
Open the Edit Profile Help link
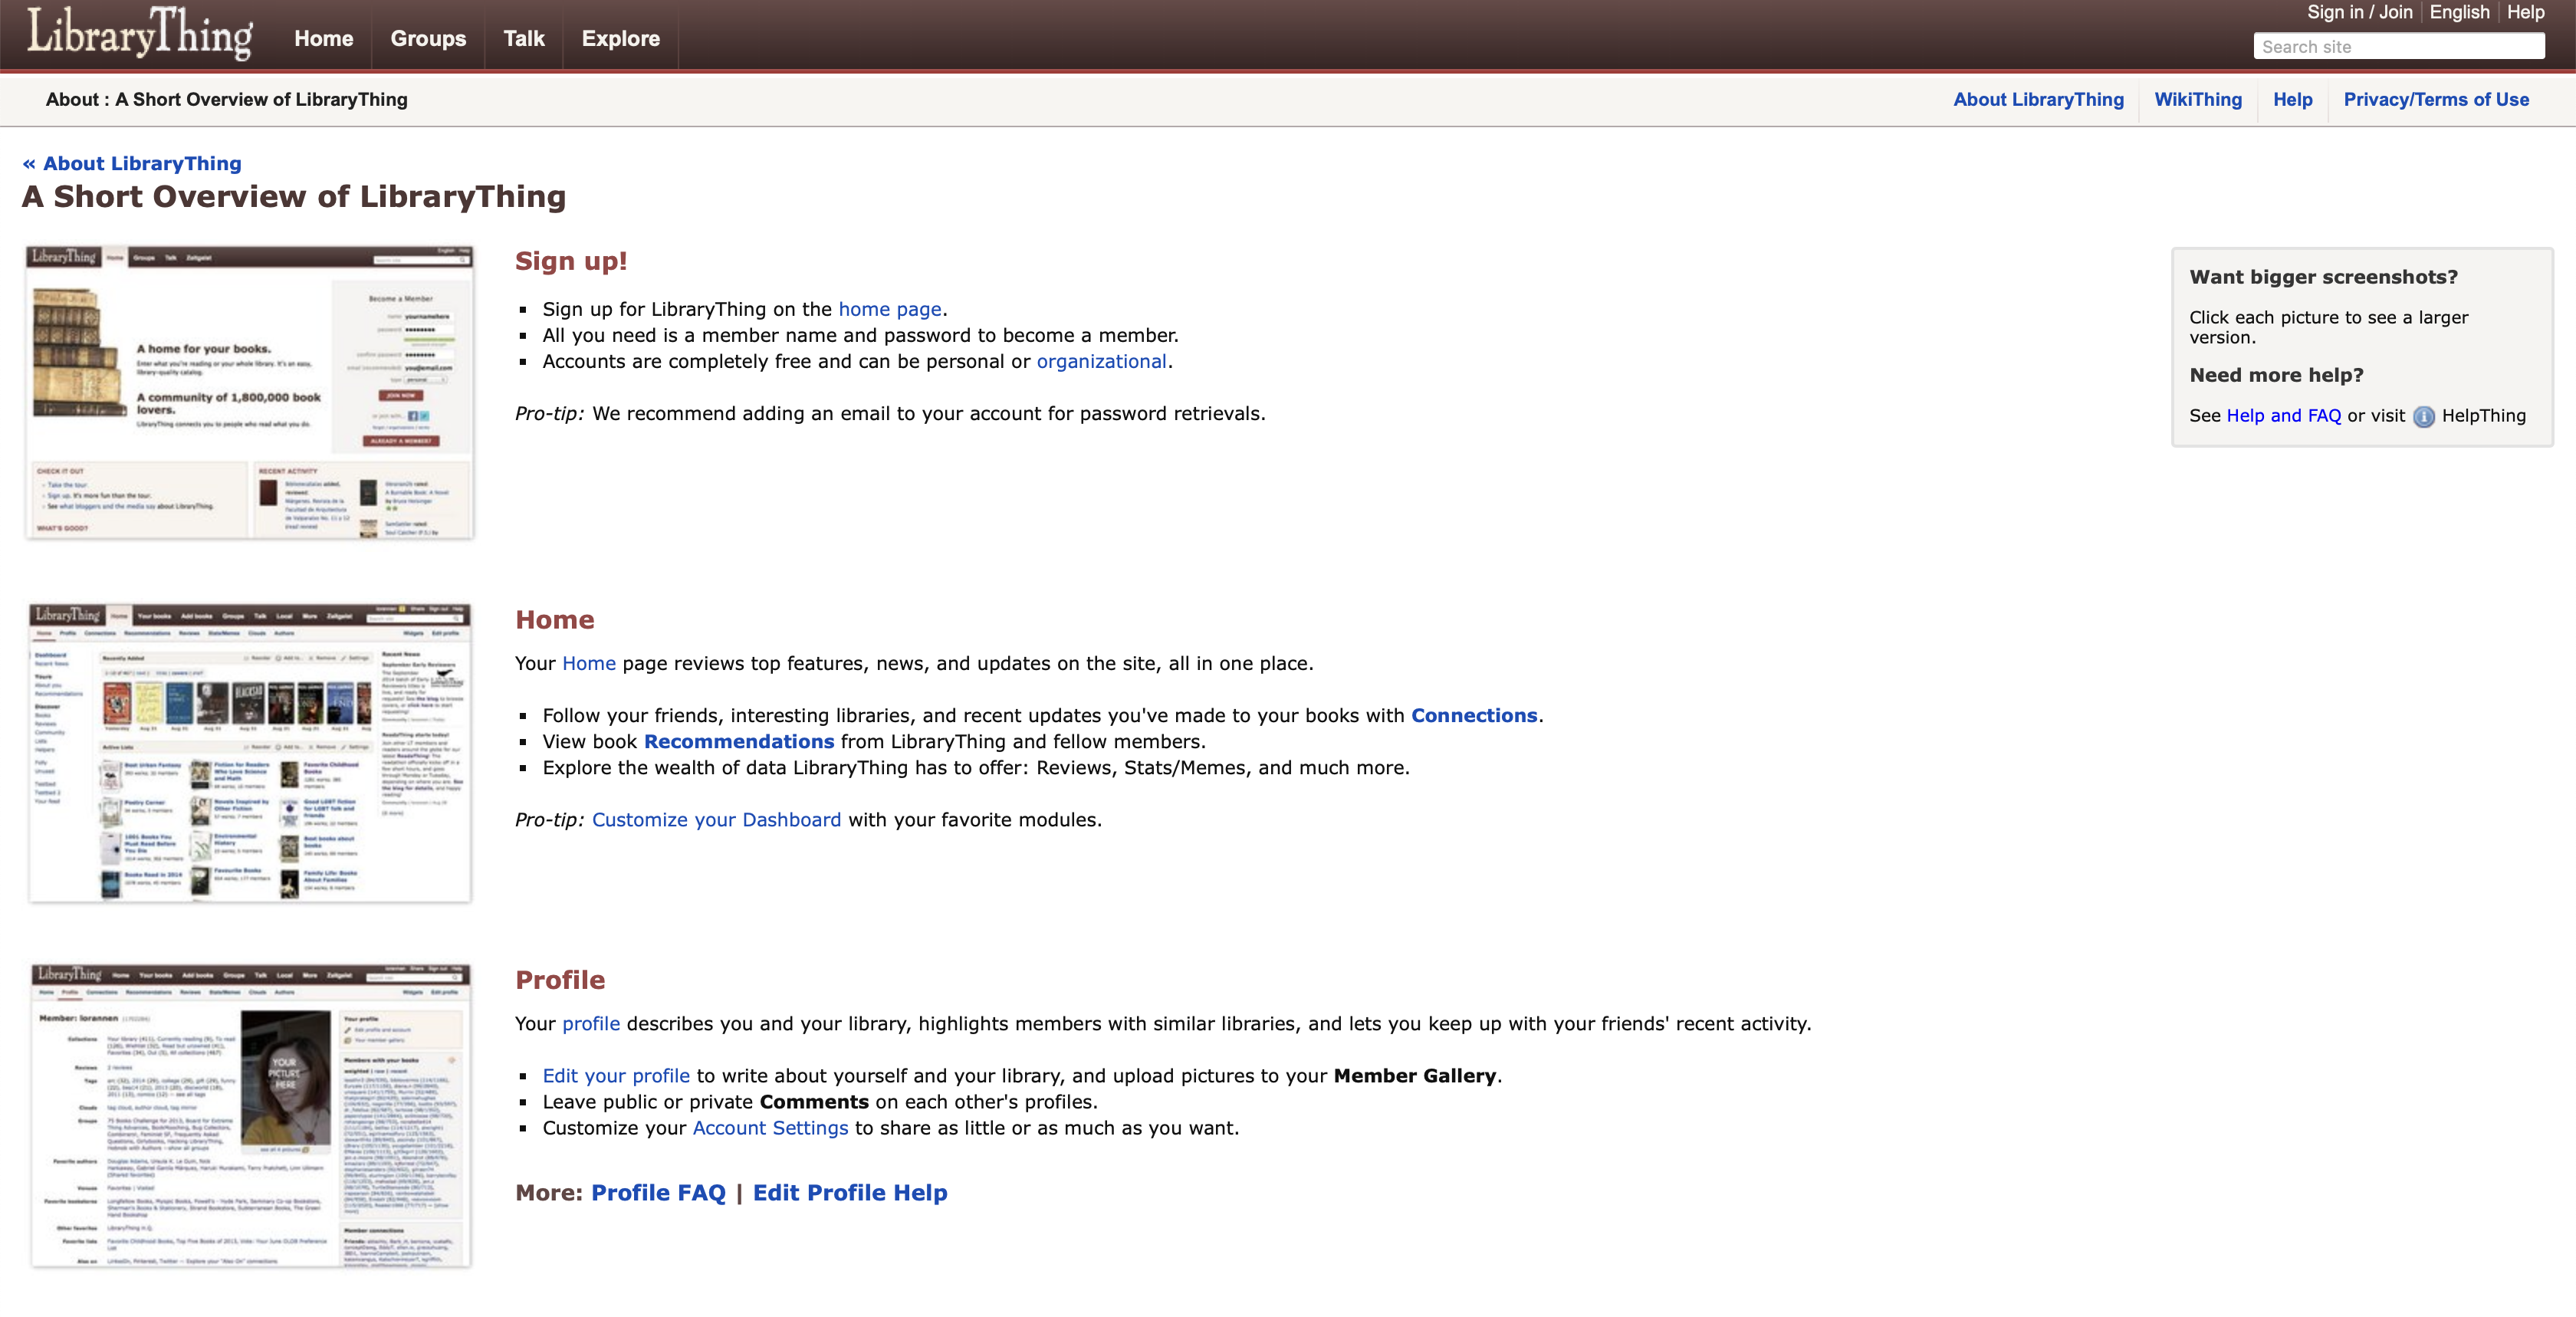[850, 1193]
